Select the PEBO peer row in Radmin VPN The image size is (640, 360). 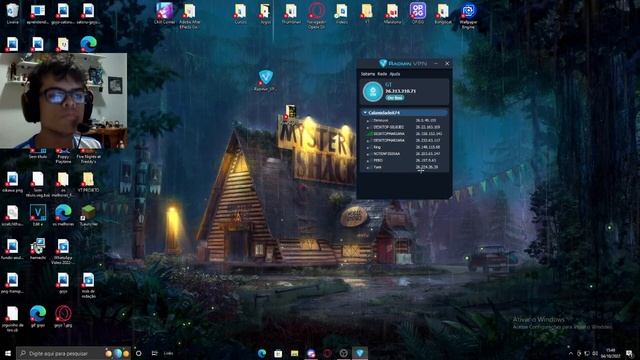(x=404, y=160)
